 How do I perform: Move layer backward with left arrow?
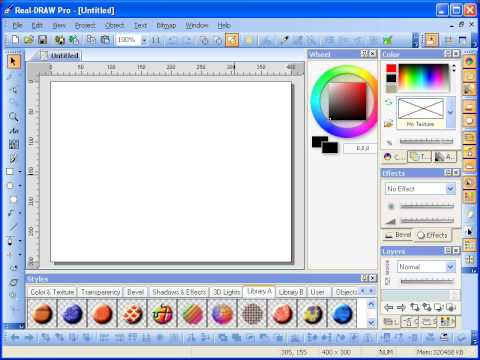tap(389, 307)
